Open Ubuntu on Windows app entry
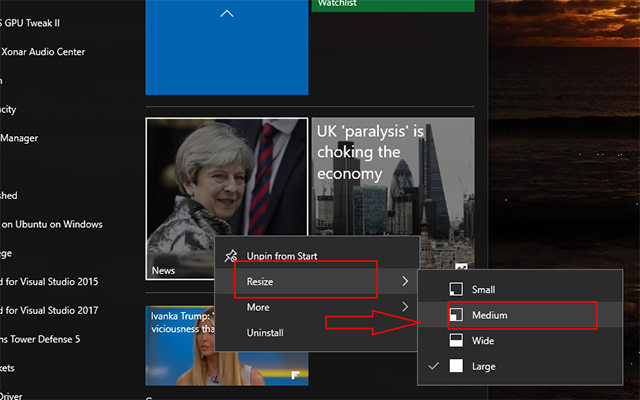The image size is (640, 400). coord(51,224)
